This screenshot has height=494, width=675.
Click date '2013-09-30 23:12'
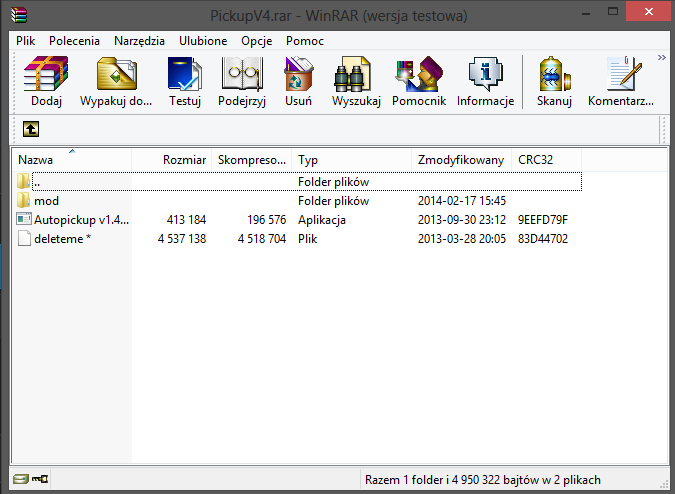[x=461, y=220]
